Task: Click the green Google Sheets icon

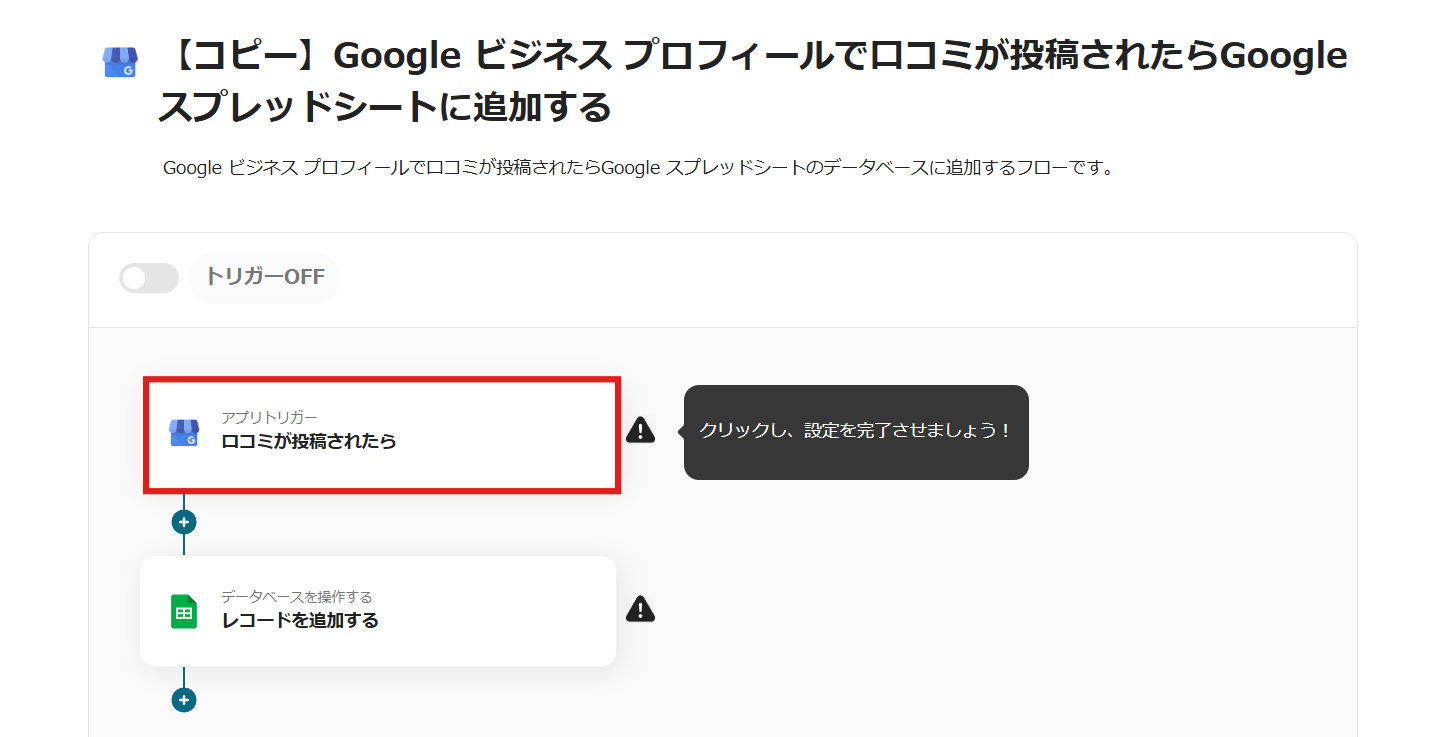Action: coord(184,611)
